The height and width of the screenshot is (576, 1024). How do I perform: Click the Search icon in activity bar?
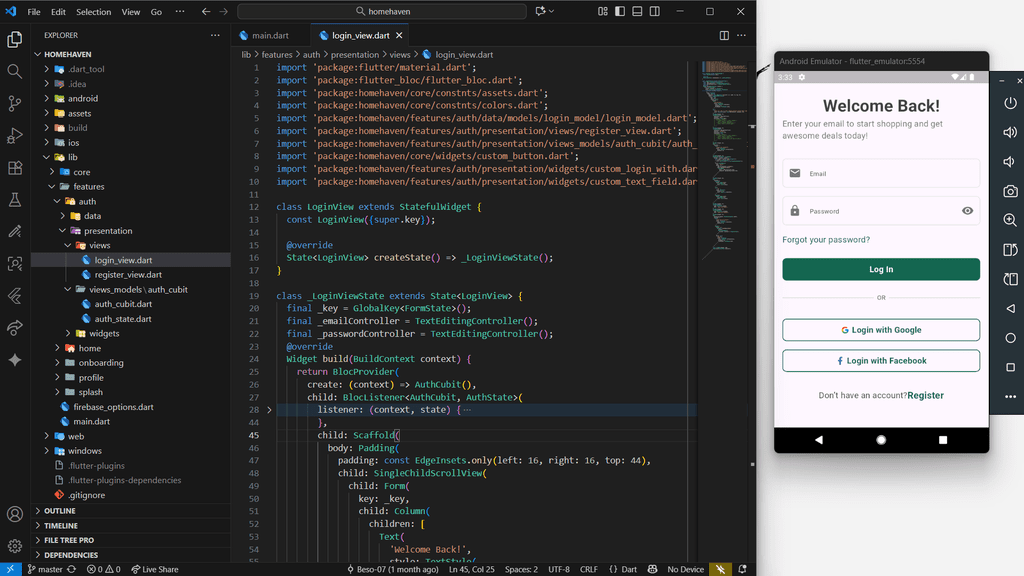tap(15, 71)
